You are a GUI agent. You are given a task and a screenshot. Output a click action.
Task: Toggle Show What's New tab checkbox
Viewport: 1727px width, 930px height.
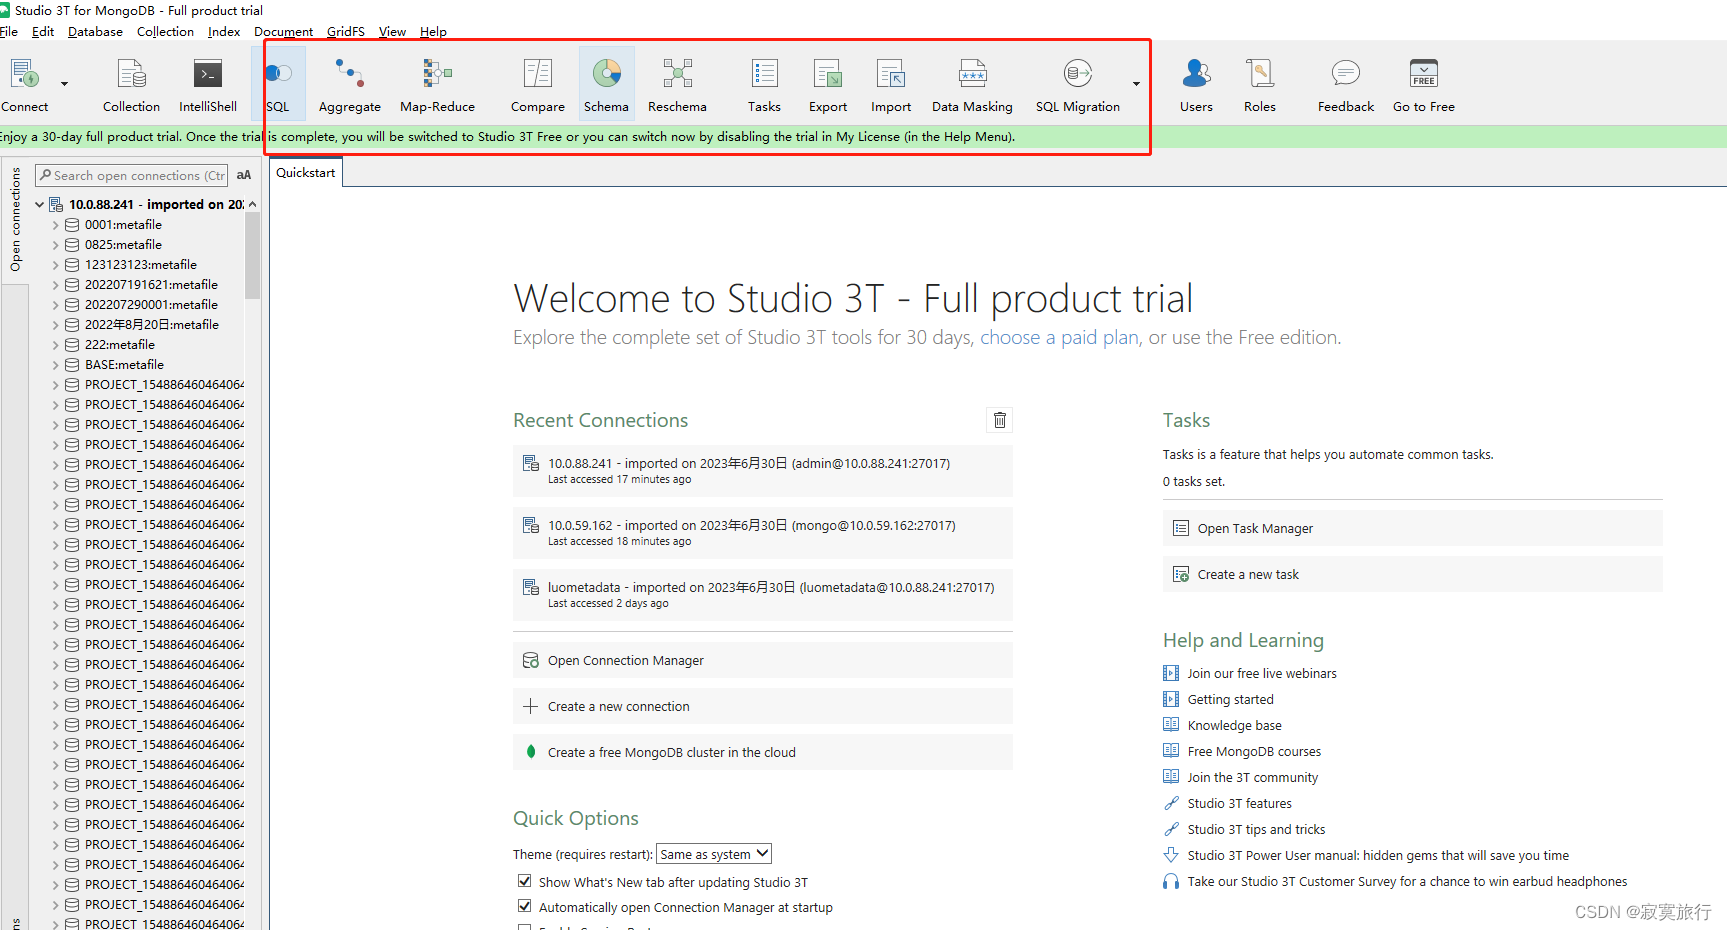[524, 881]
